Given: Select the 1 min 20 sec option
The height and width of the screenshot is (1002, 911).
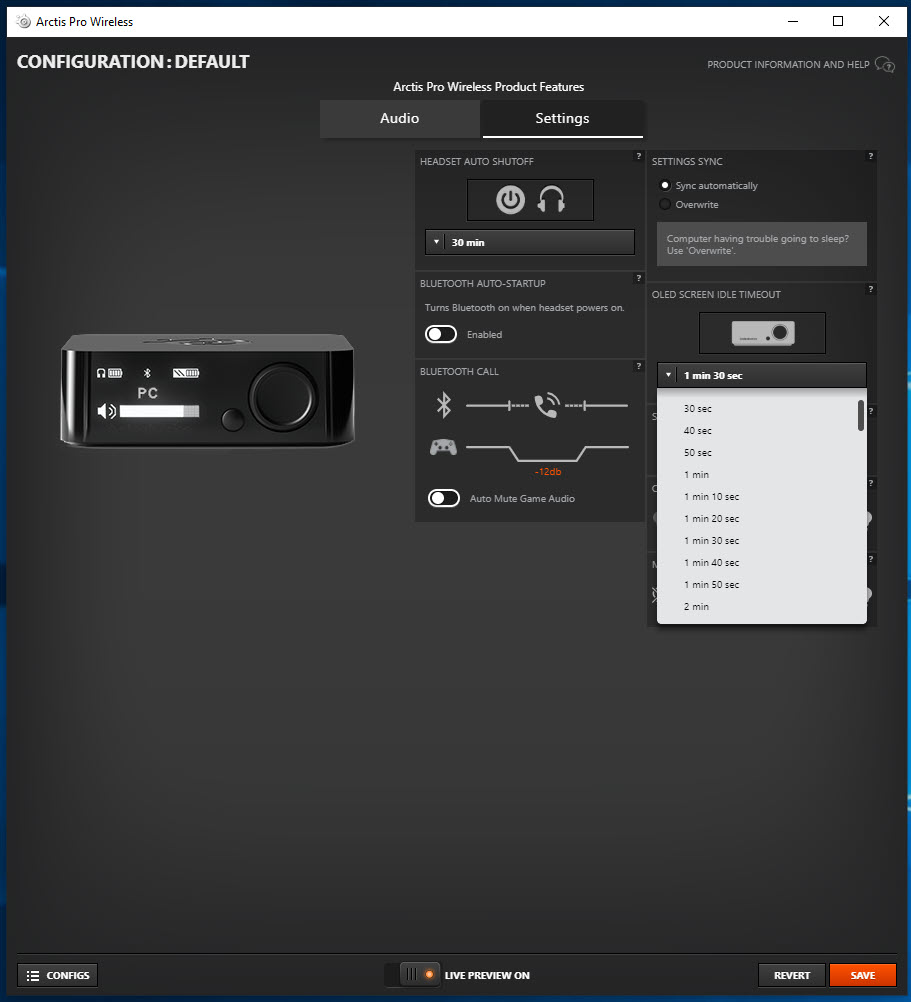Looking at the screenshot, I should [x=762, y=519].
